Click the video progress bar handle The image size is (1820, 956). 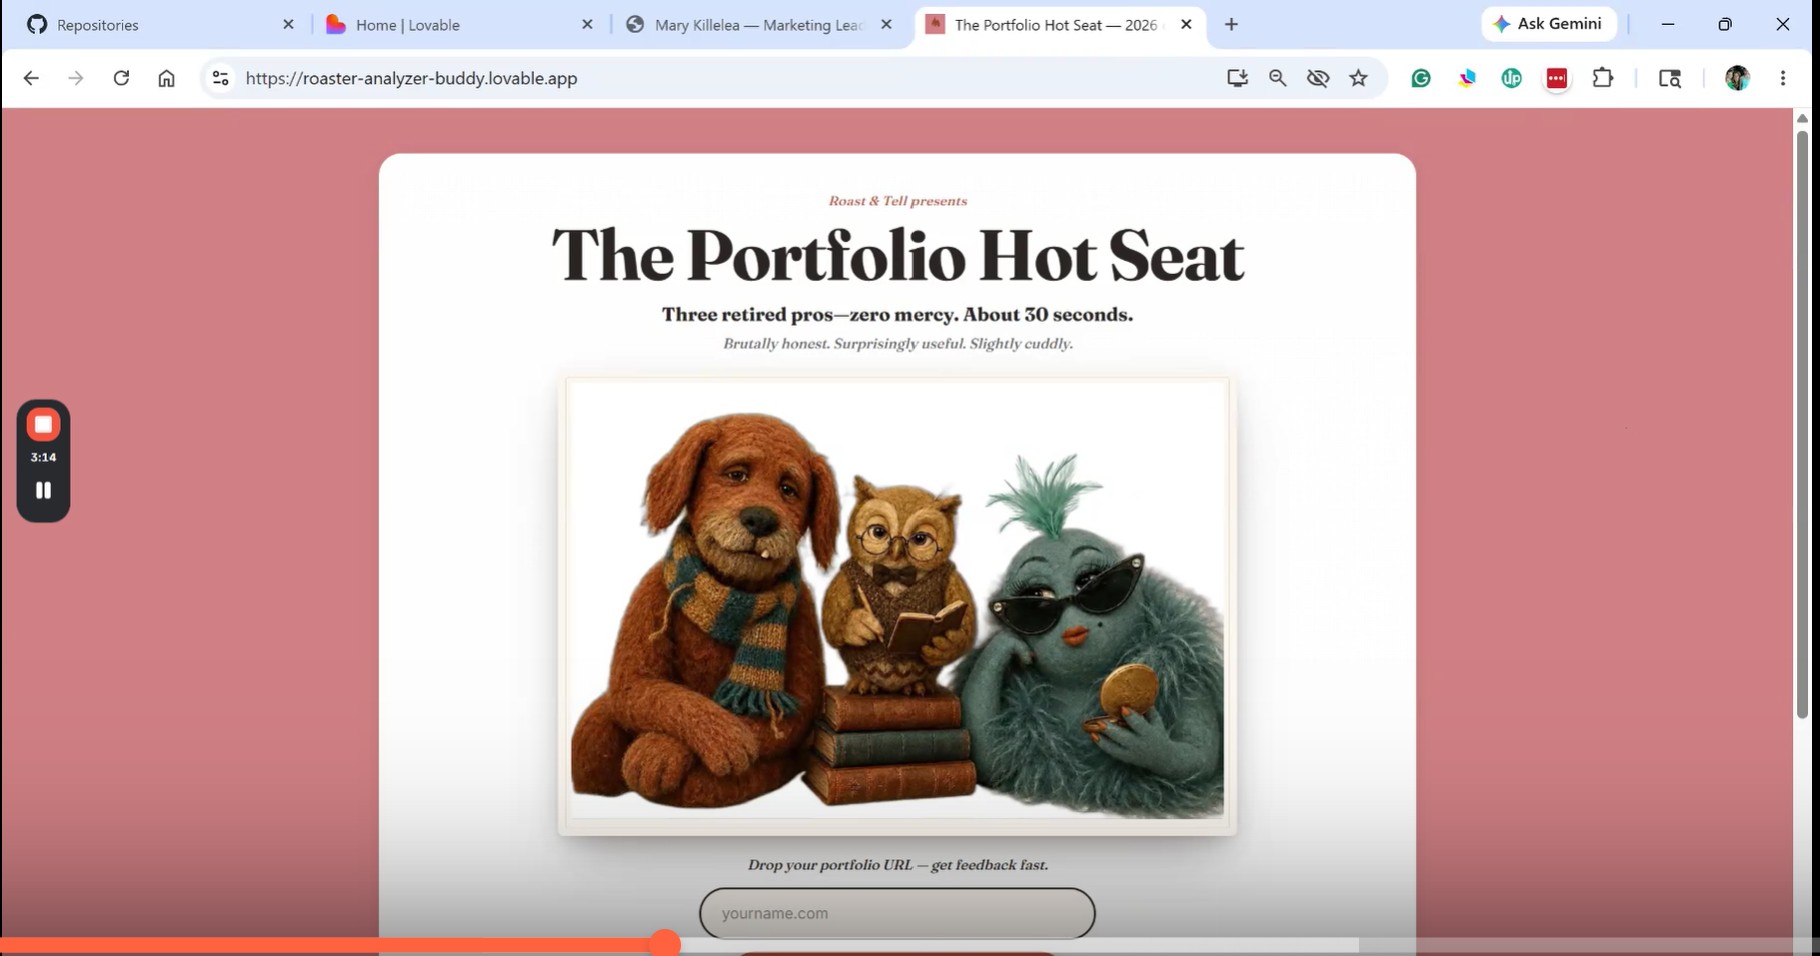pos(665,943)
